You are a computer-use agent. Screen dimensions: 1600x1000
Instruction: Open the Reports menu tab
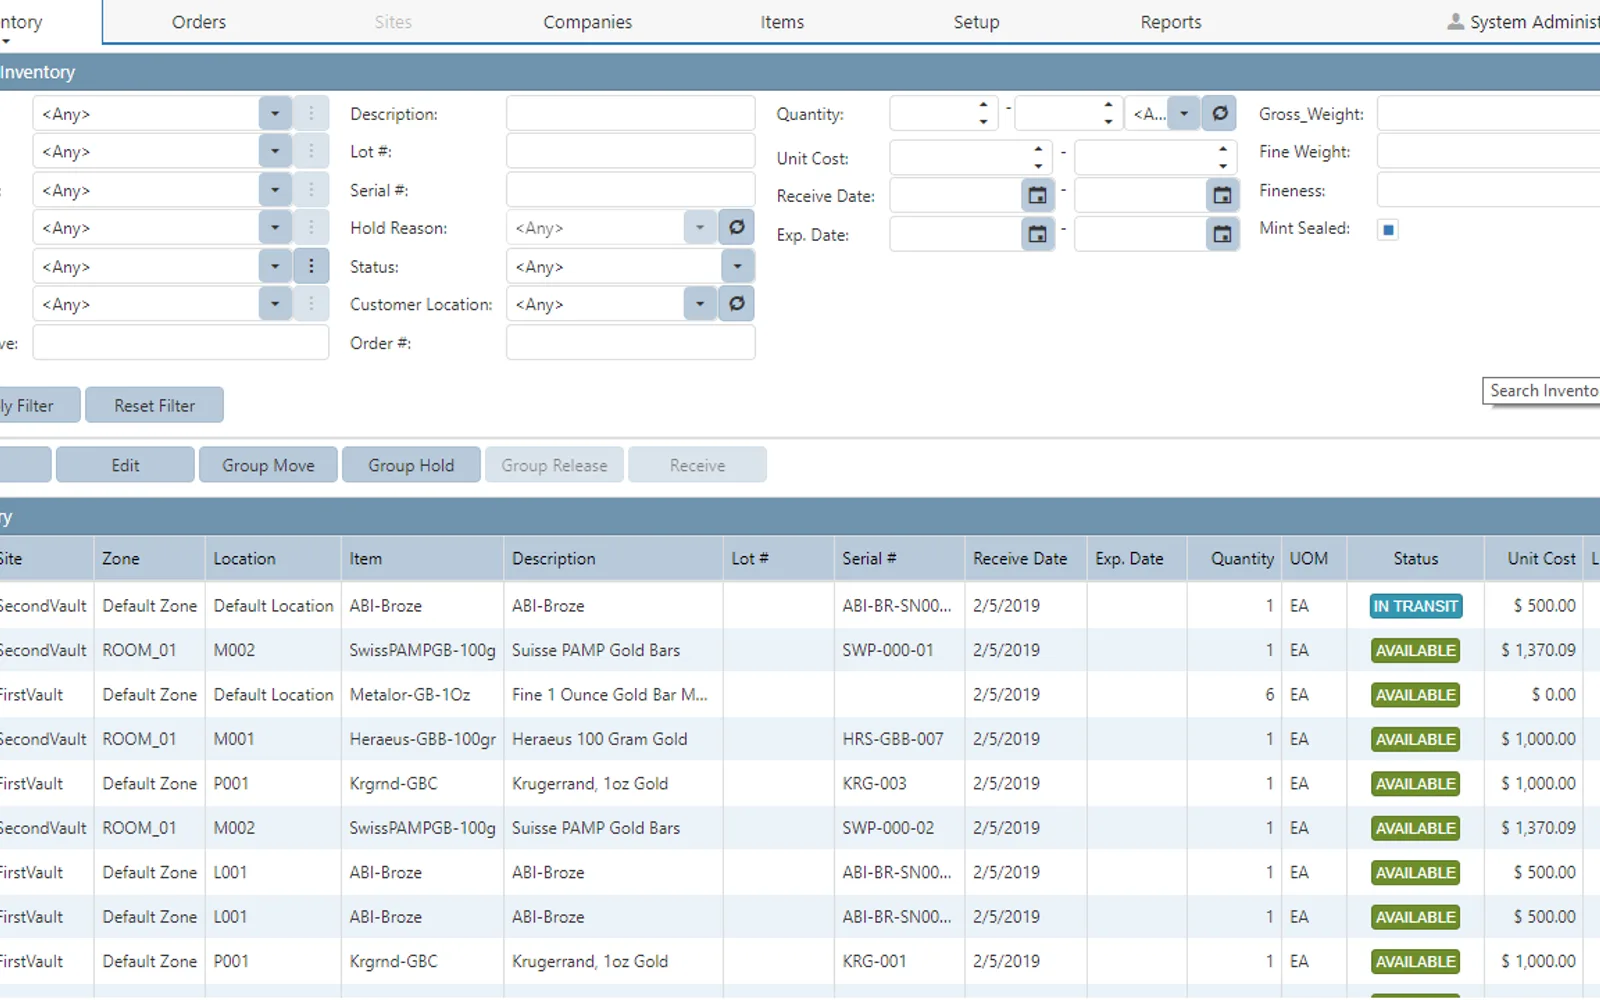coord(1171,22)
